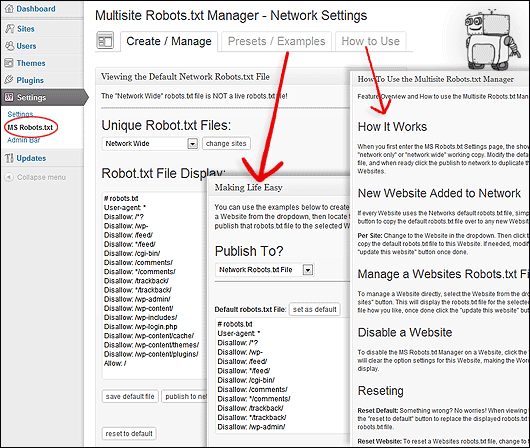Switch to How to Use tab

[370, 41]
